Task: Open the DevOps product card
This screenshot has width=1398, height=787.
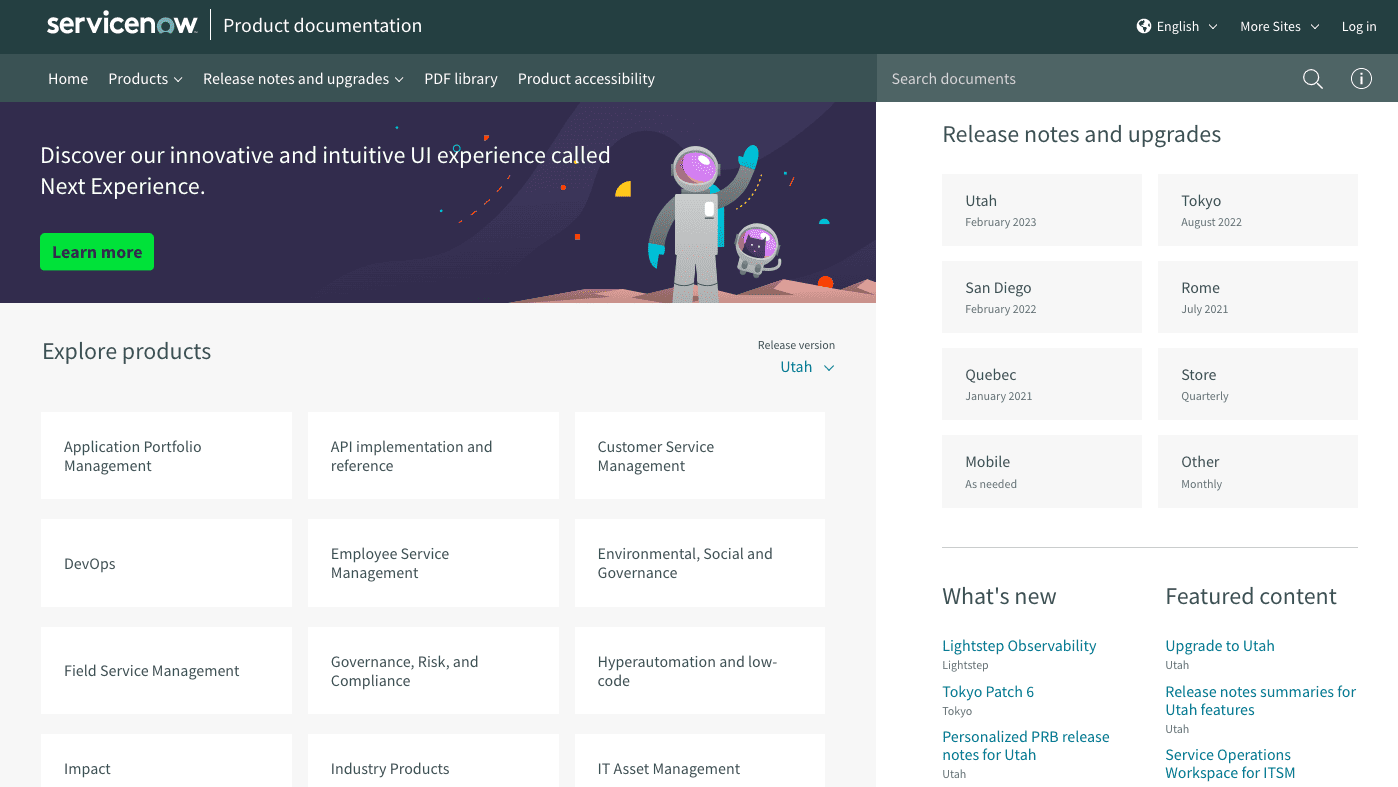Action: [166, 563]
